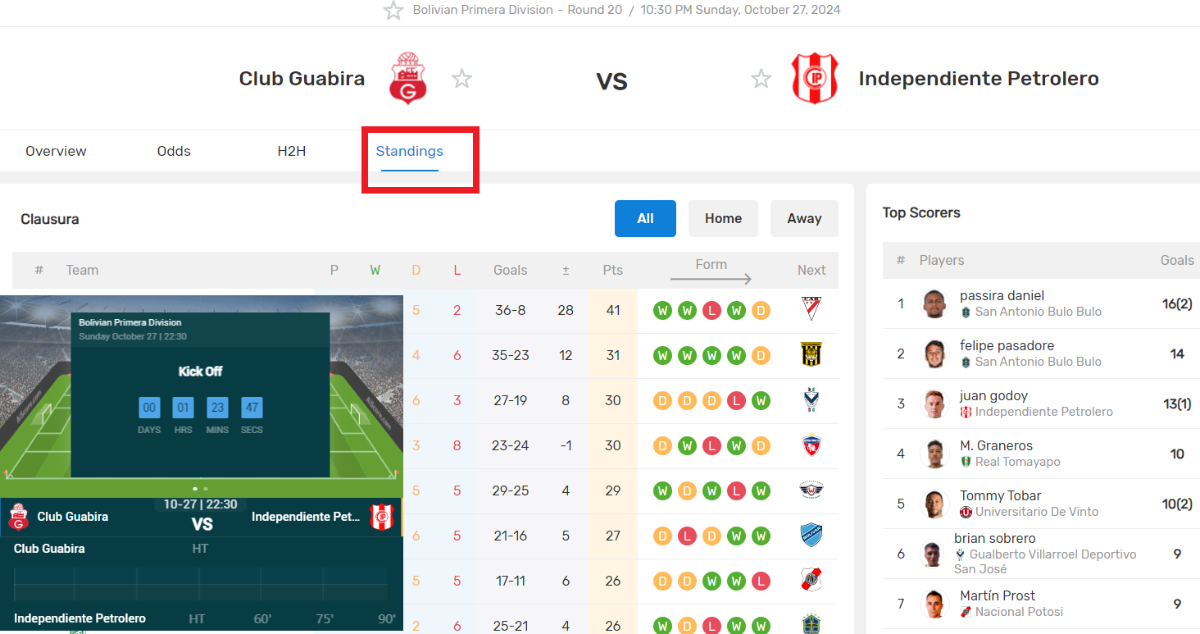Click next-opponent crest in the 29 points row
The height and width of the screenshot is (634, 1200).
click(x=812, y=490)
